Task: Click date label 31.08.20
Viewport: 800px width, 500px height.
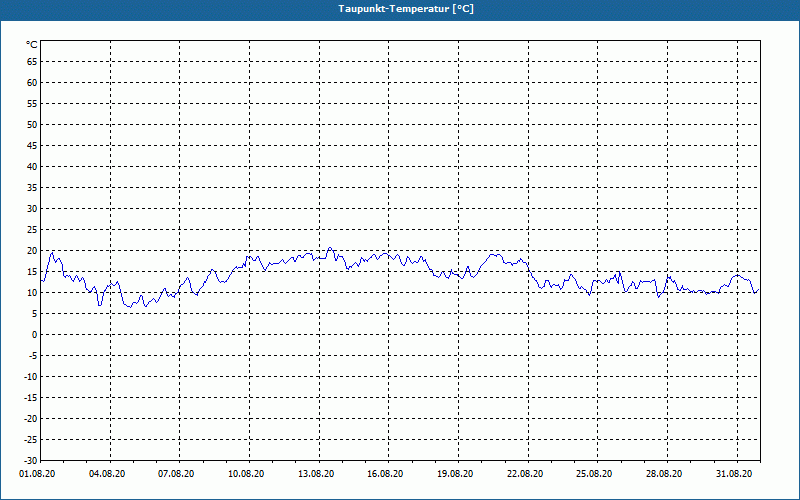Action: (734, 474)
